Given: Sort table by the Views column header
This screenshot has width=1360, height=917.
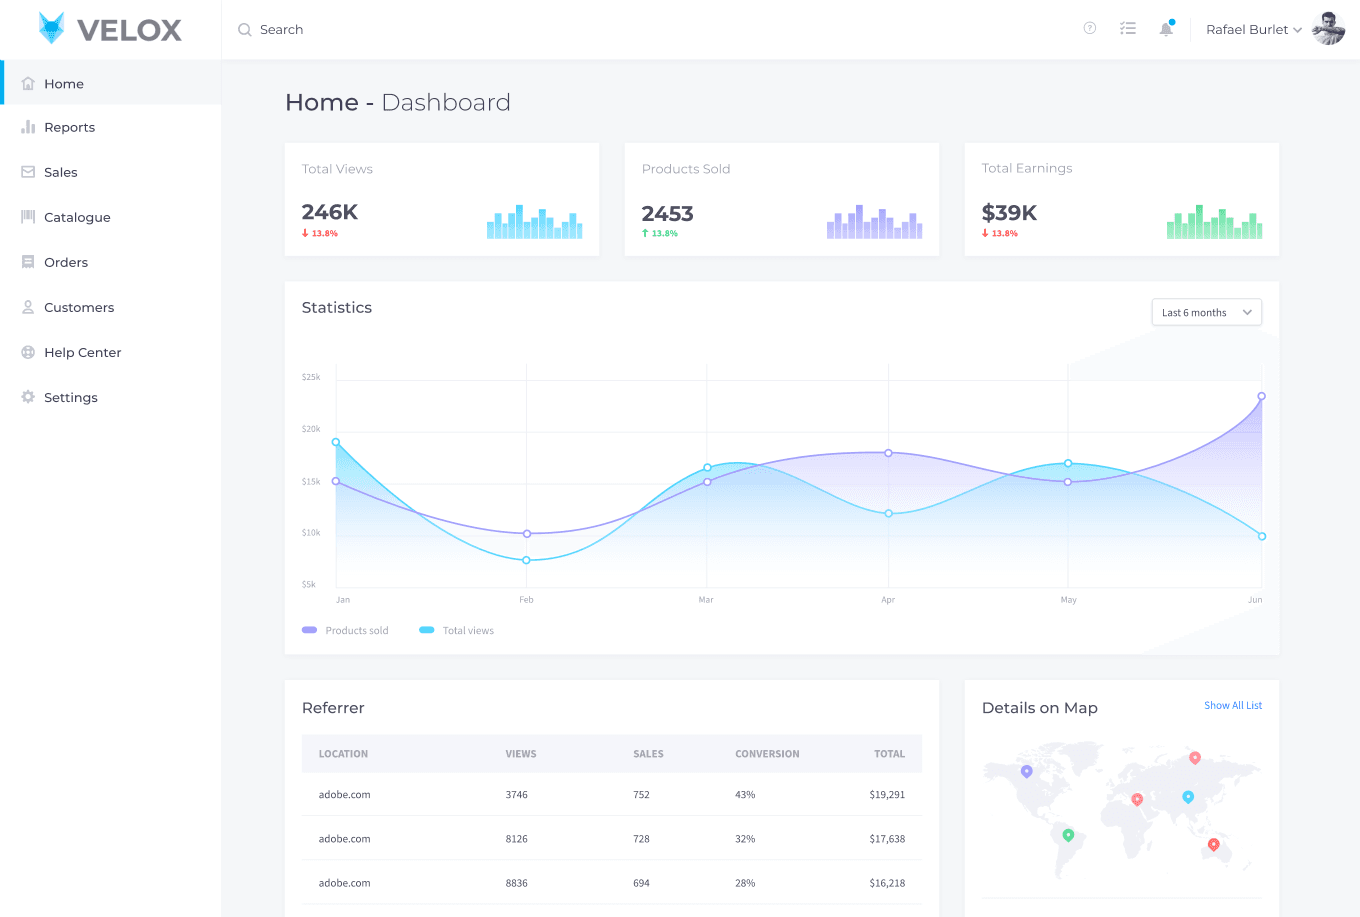Looking at the screenshot, I should (x=521, y=754).
